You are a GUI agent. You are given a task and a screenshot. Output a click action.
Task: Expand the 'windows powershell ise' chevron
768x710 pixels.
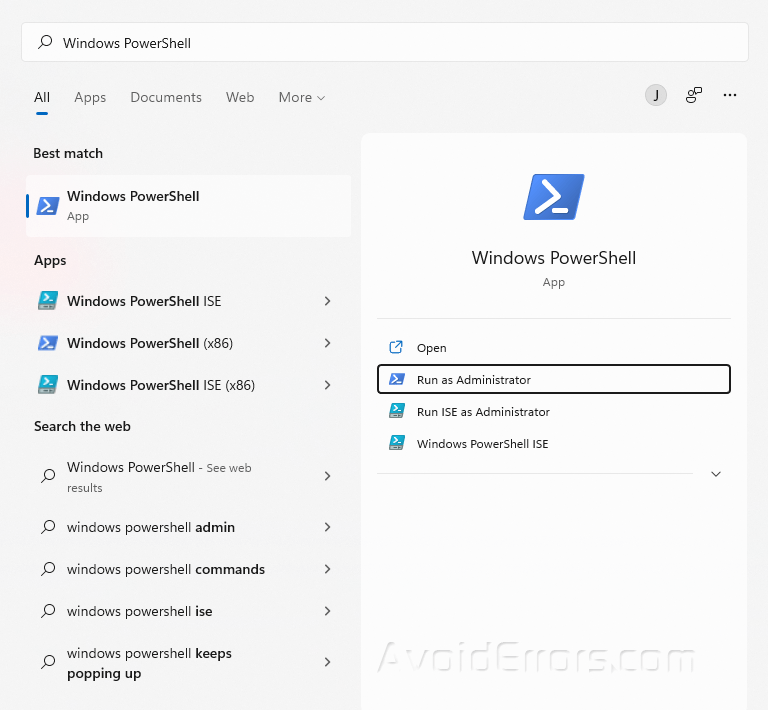[328, 611]
